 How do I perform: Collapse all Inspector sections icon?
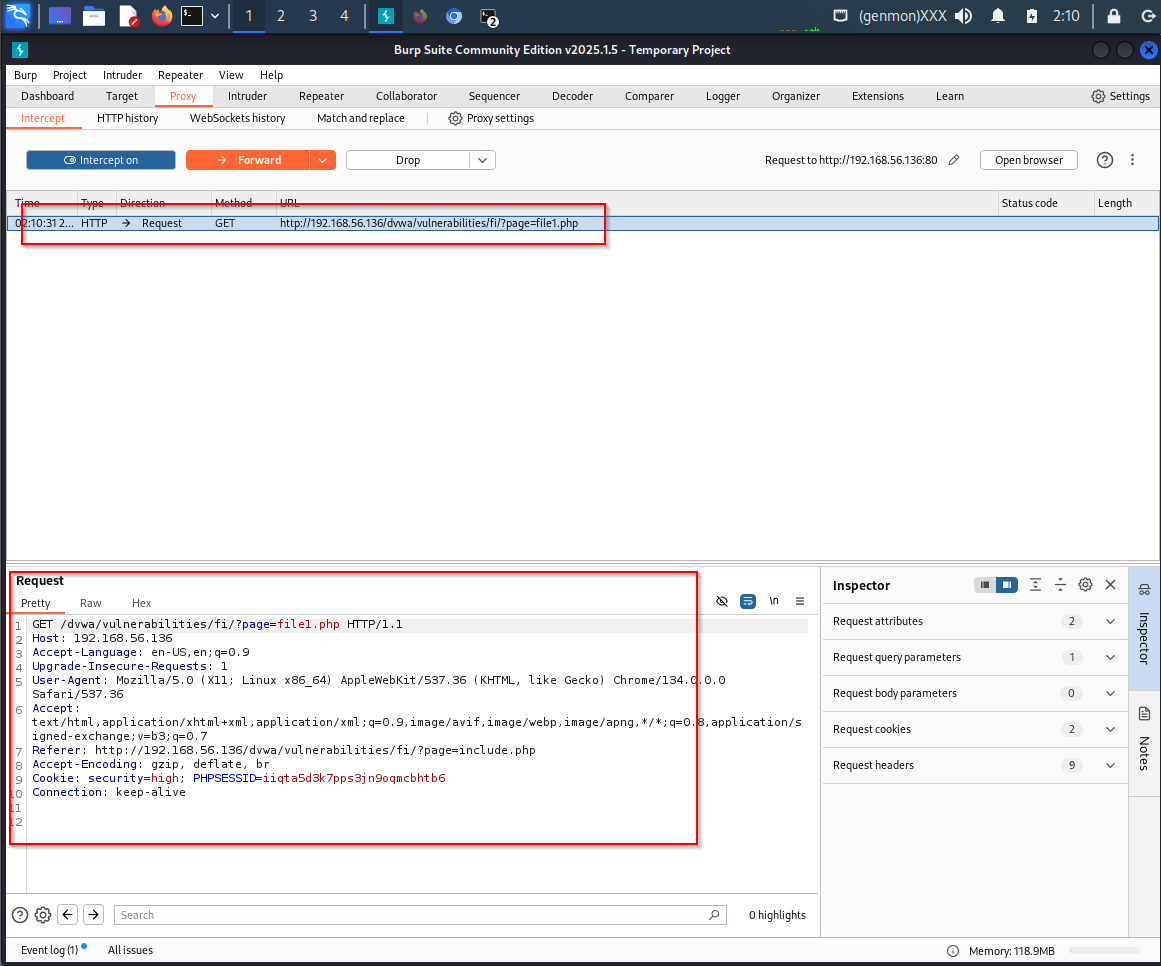point(1060,585)
